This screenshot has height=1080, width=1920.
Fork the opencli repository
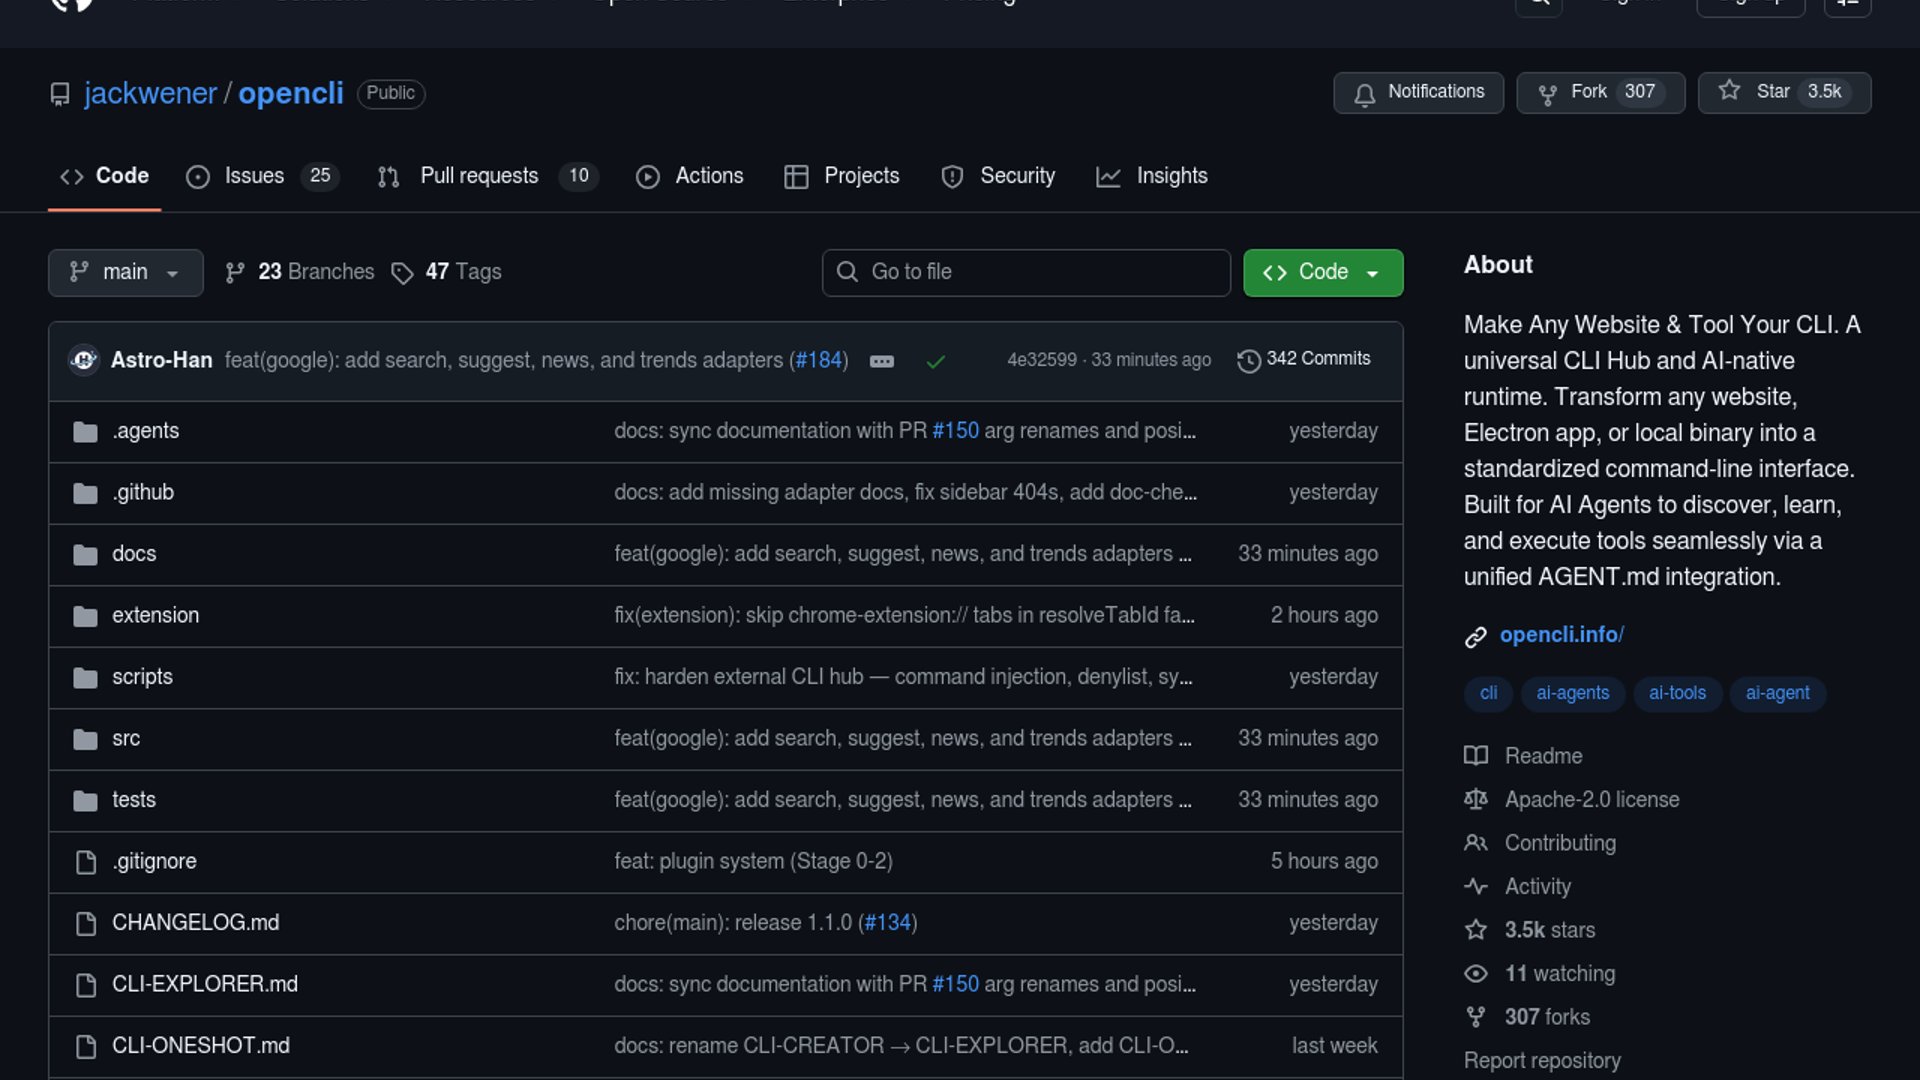[x=1600, y=92]
